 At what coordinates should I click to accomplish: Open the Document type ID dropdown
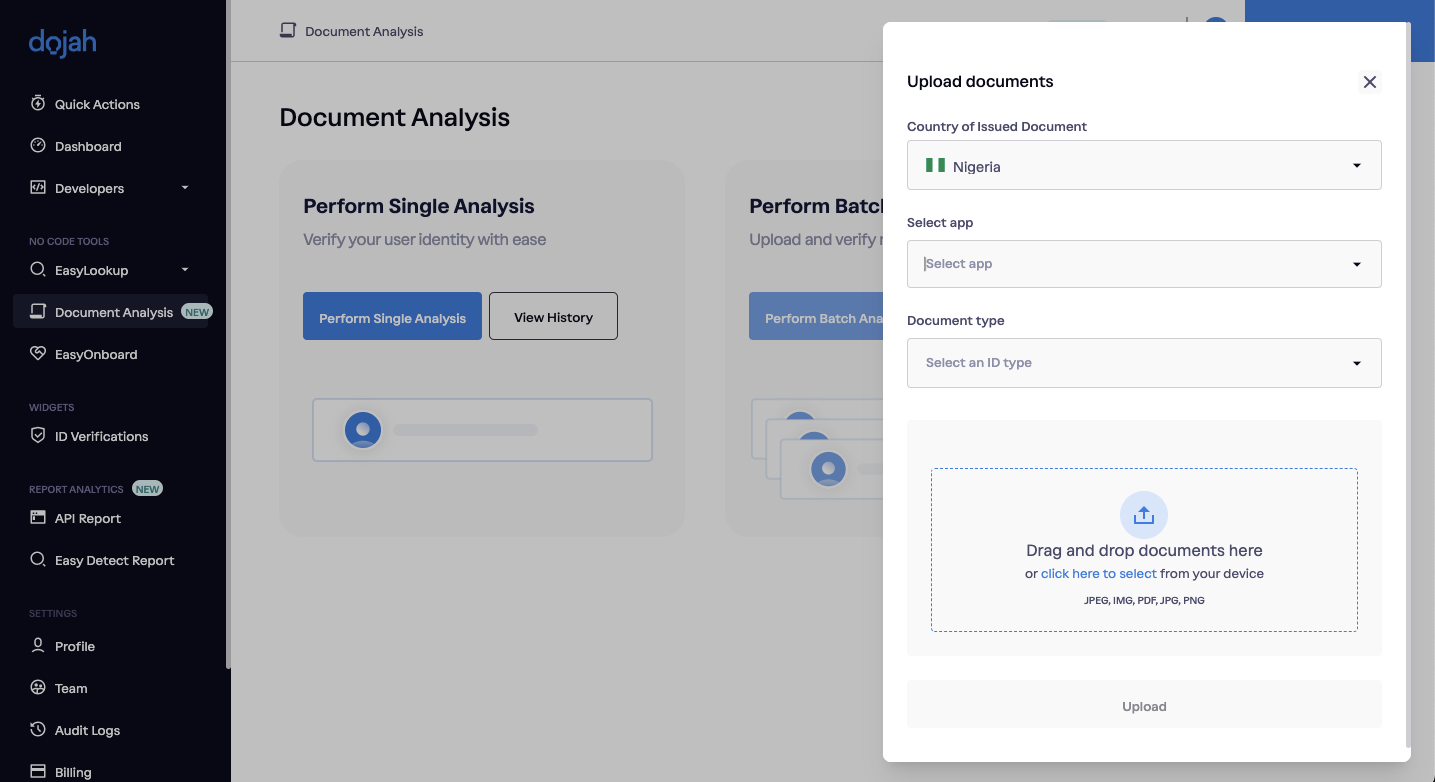(x=1143, y=363)
